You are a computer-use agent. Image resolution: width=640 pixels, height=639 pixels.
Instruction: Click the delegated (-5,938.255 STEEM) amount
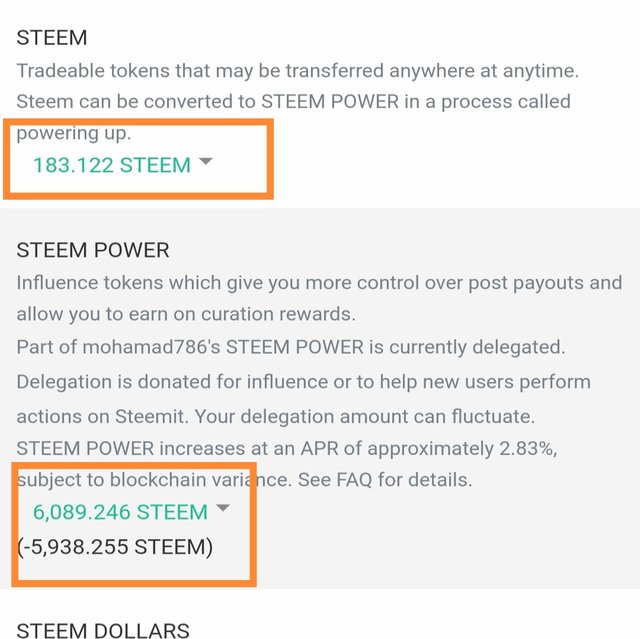[115, 548]
